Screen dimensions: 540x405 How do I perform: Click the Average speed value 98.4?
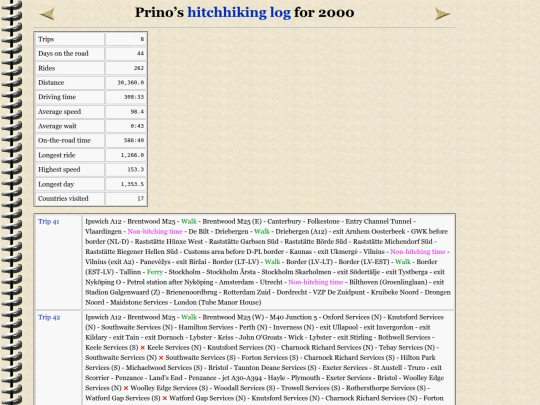pos(137,112)
